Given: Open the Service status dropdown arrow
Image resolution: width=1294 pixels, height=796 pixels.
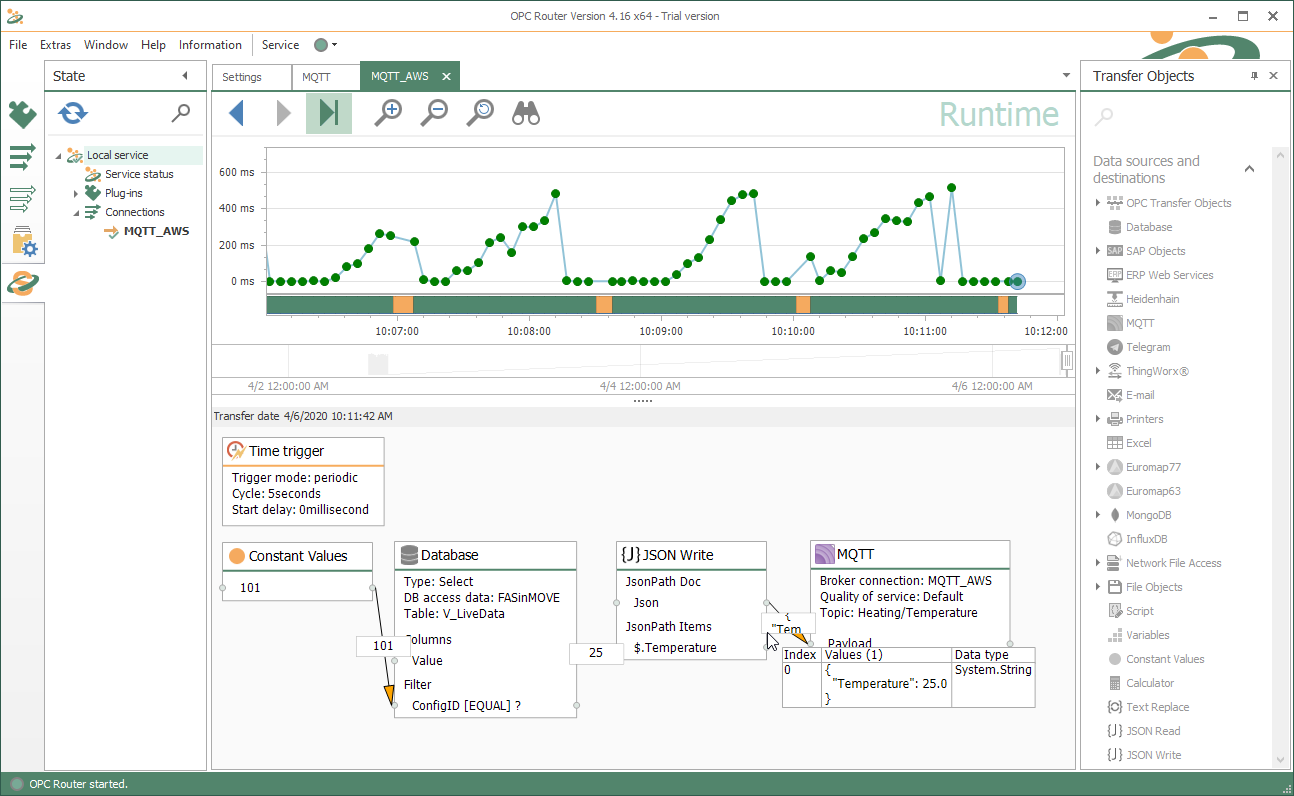Looking at the screenshot, I should point(334,45).
